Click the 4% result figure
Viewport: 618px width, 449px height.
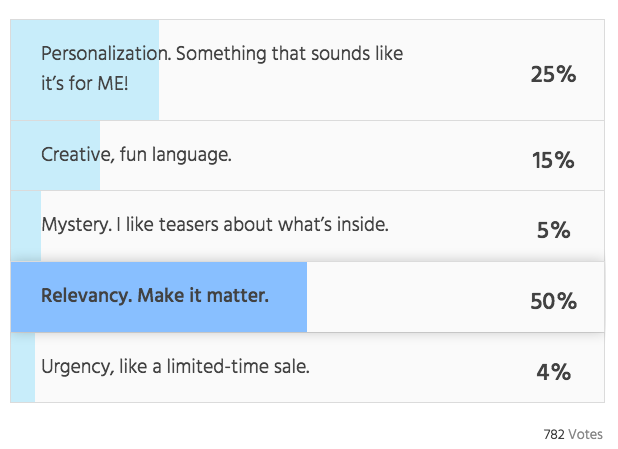553,372
